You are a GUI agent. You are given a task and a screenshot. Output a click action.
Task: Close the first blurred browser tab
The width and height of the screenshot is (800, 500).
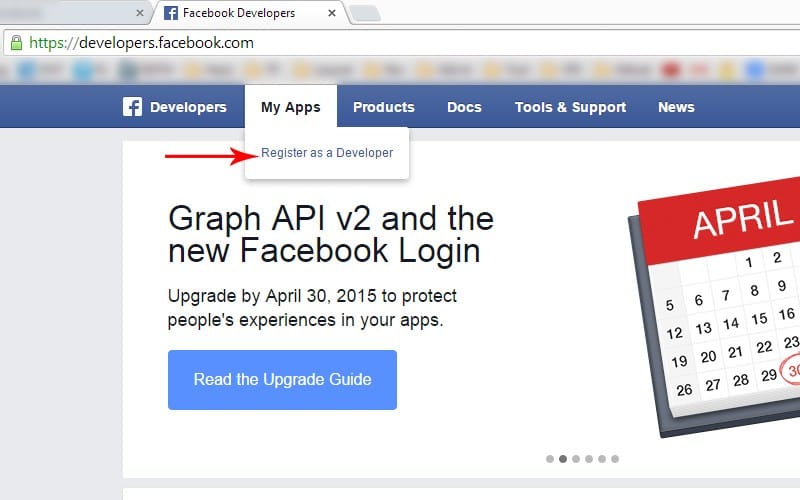coord(140,13)
